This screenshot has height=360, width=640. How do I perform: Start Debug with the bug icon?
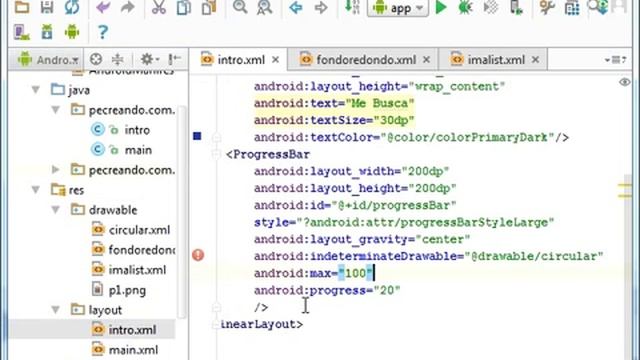465,7
